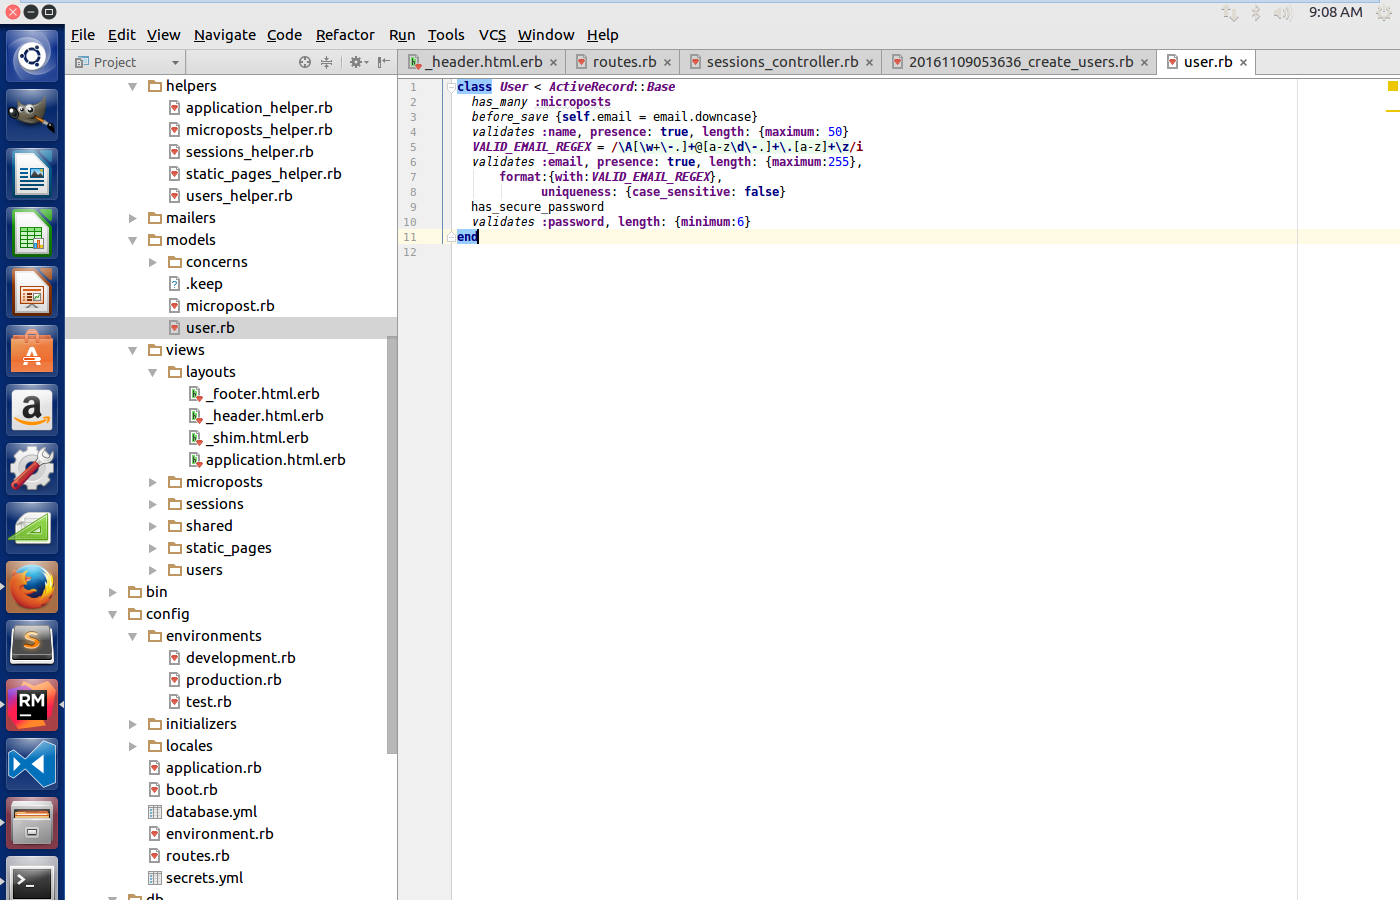The height and width of the screenshot is (900, 1400).
Task: Open Visual Studio Code from the dock
Action: click(x=32, y=764)
